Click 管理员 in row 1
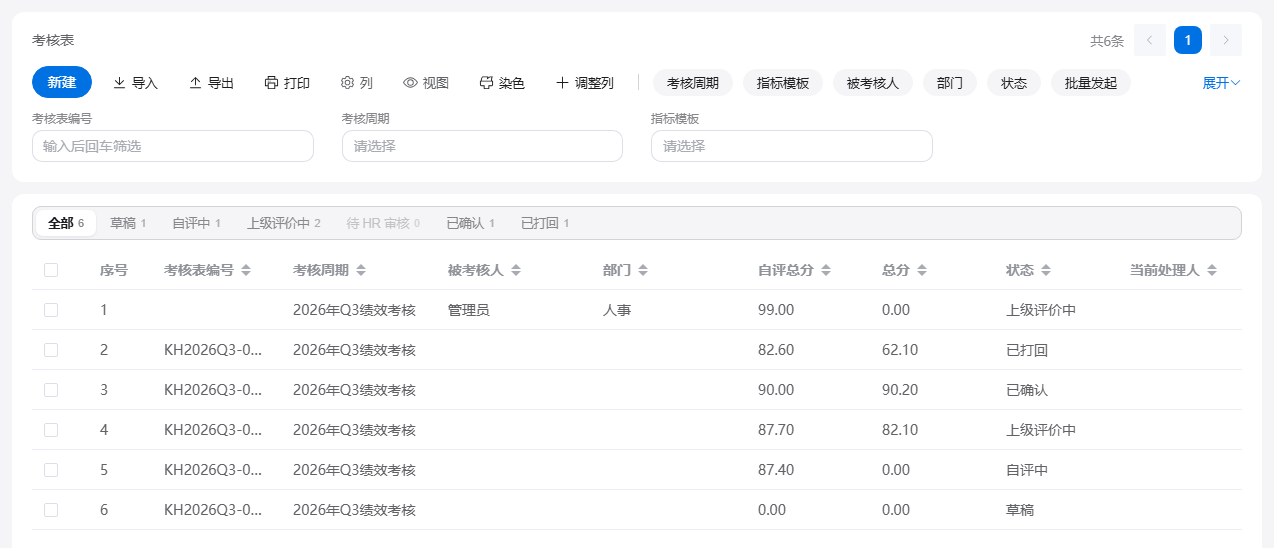Screen dimensions: 1274x548 coord(469,310)
